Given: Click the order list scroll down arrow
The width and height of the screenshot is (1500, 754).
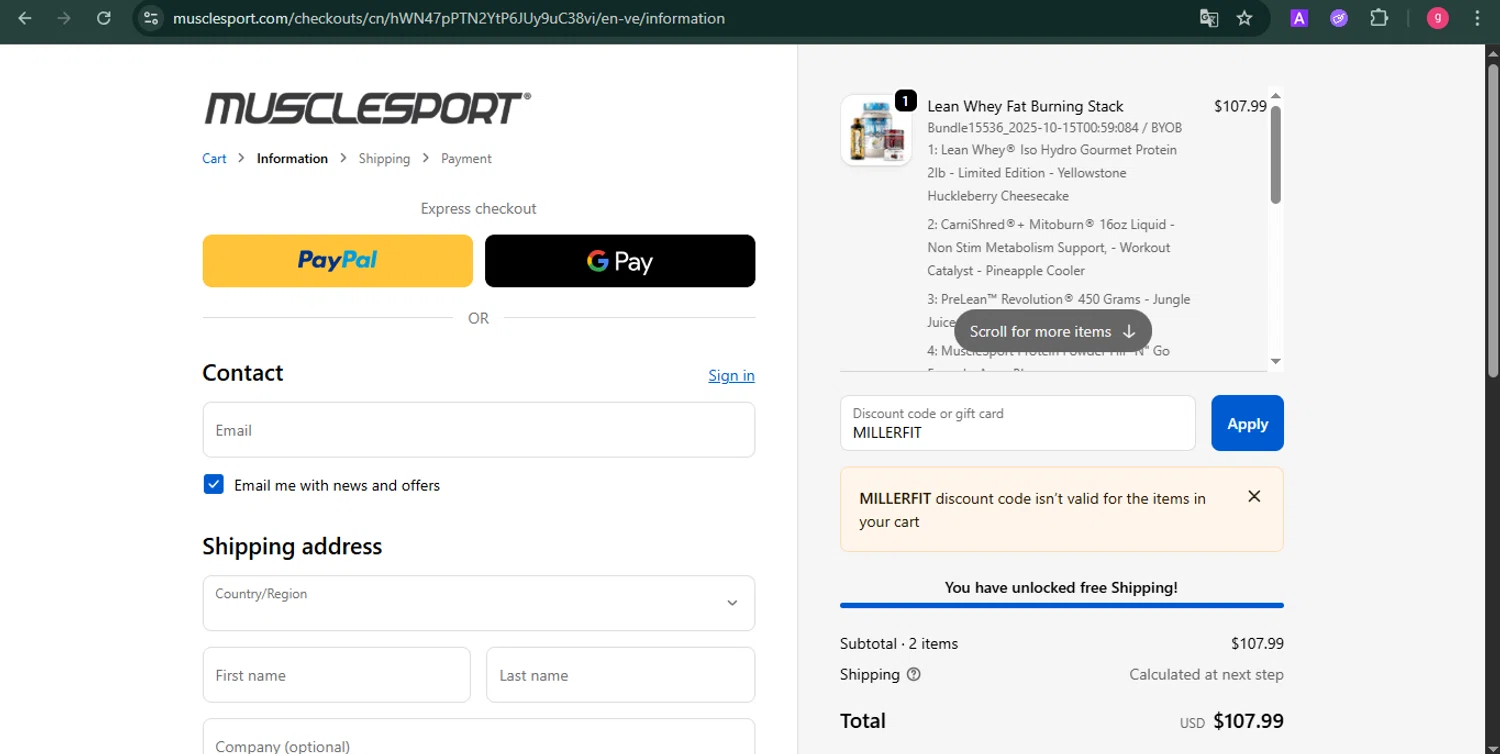Looking at the screenshot, I should pyautogui.click(x=1275, y=361).
